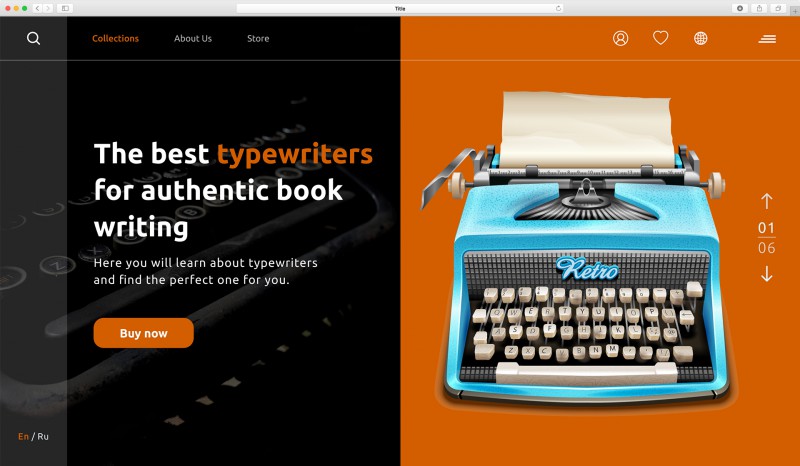Viewport: 800px width, 466px height.
Task: Open the user account profile icon
Action: 620,38
